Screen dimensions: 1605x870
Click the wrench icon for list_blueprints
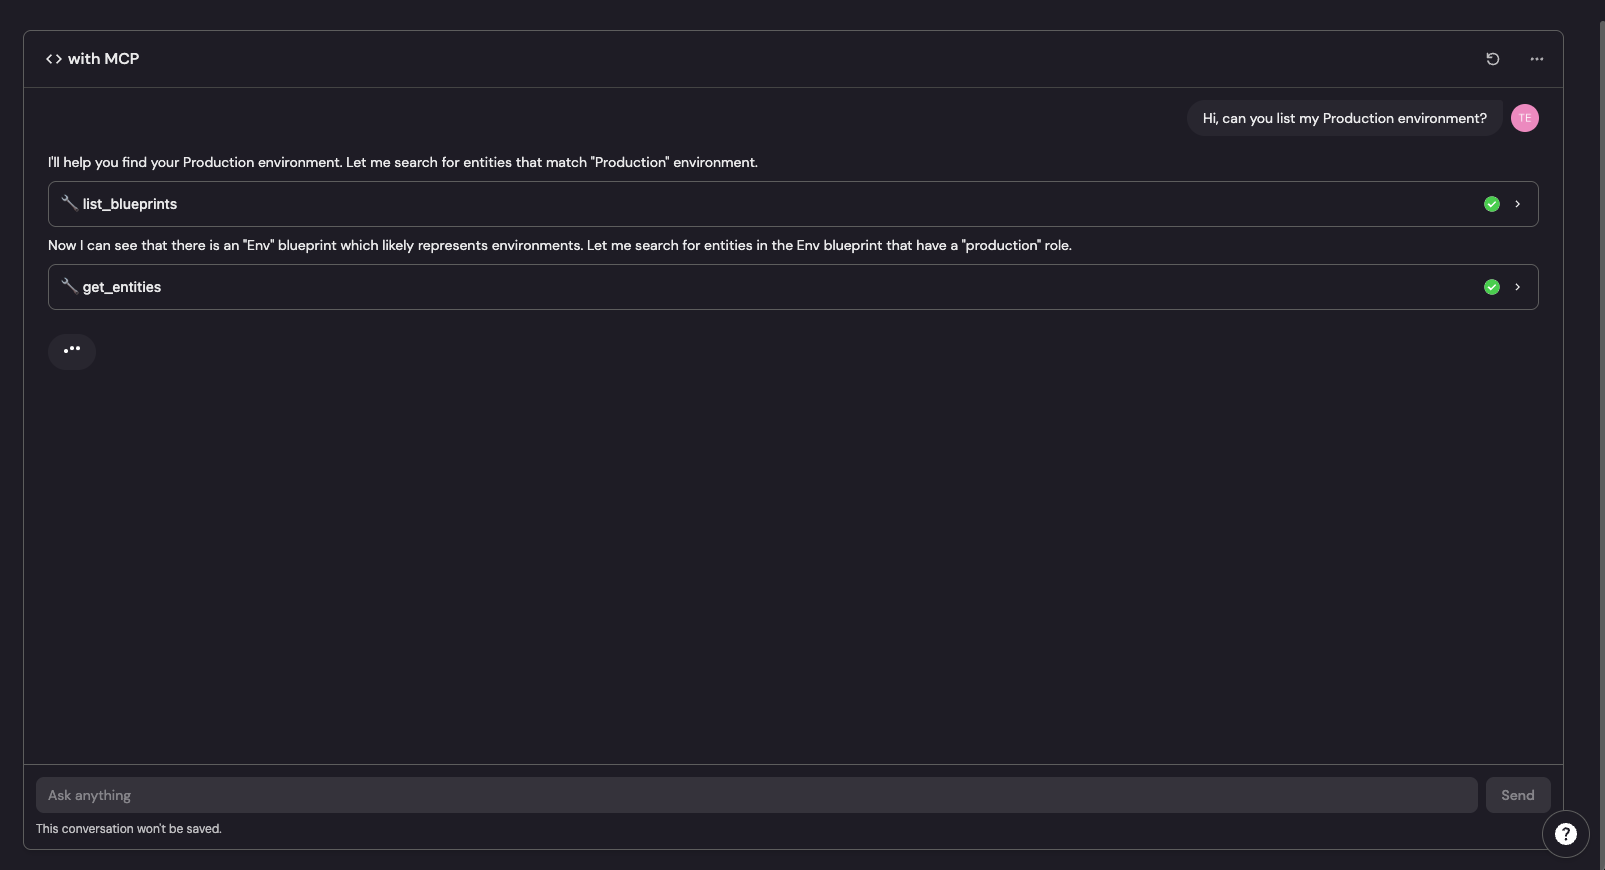pos(69,203)
